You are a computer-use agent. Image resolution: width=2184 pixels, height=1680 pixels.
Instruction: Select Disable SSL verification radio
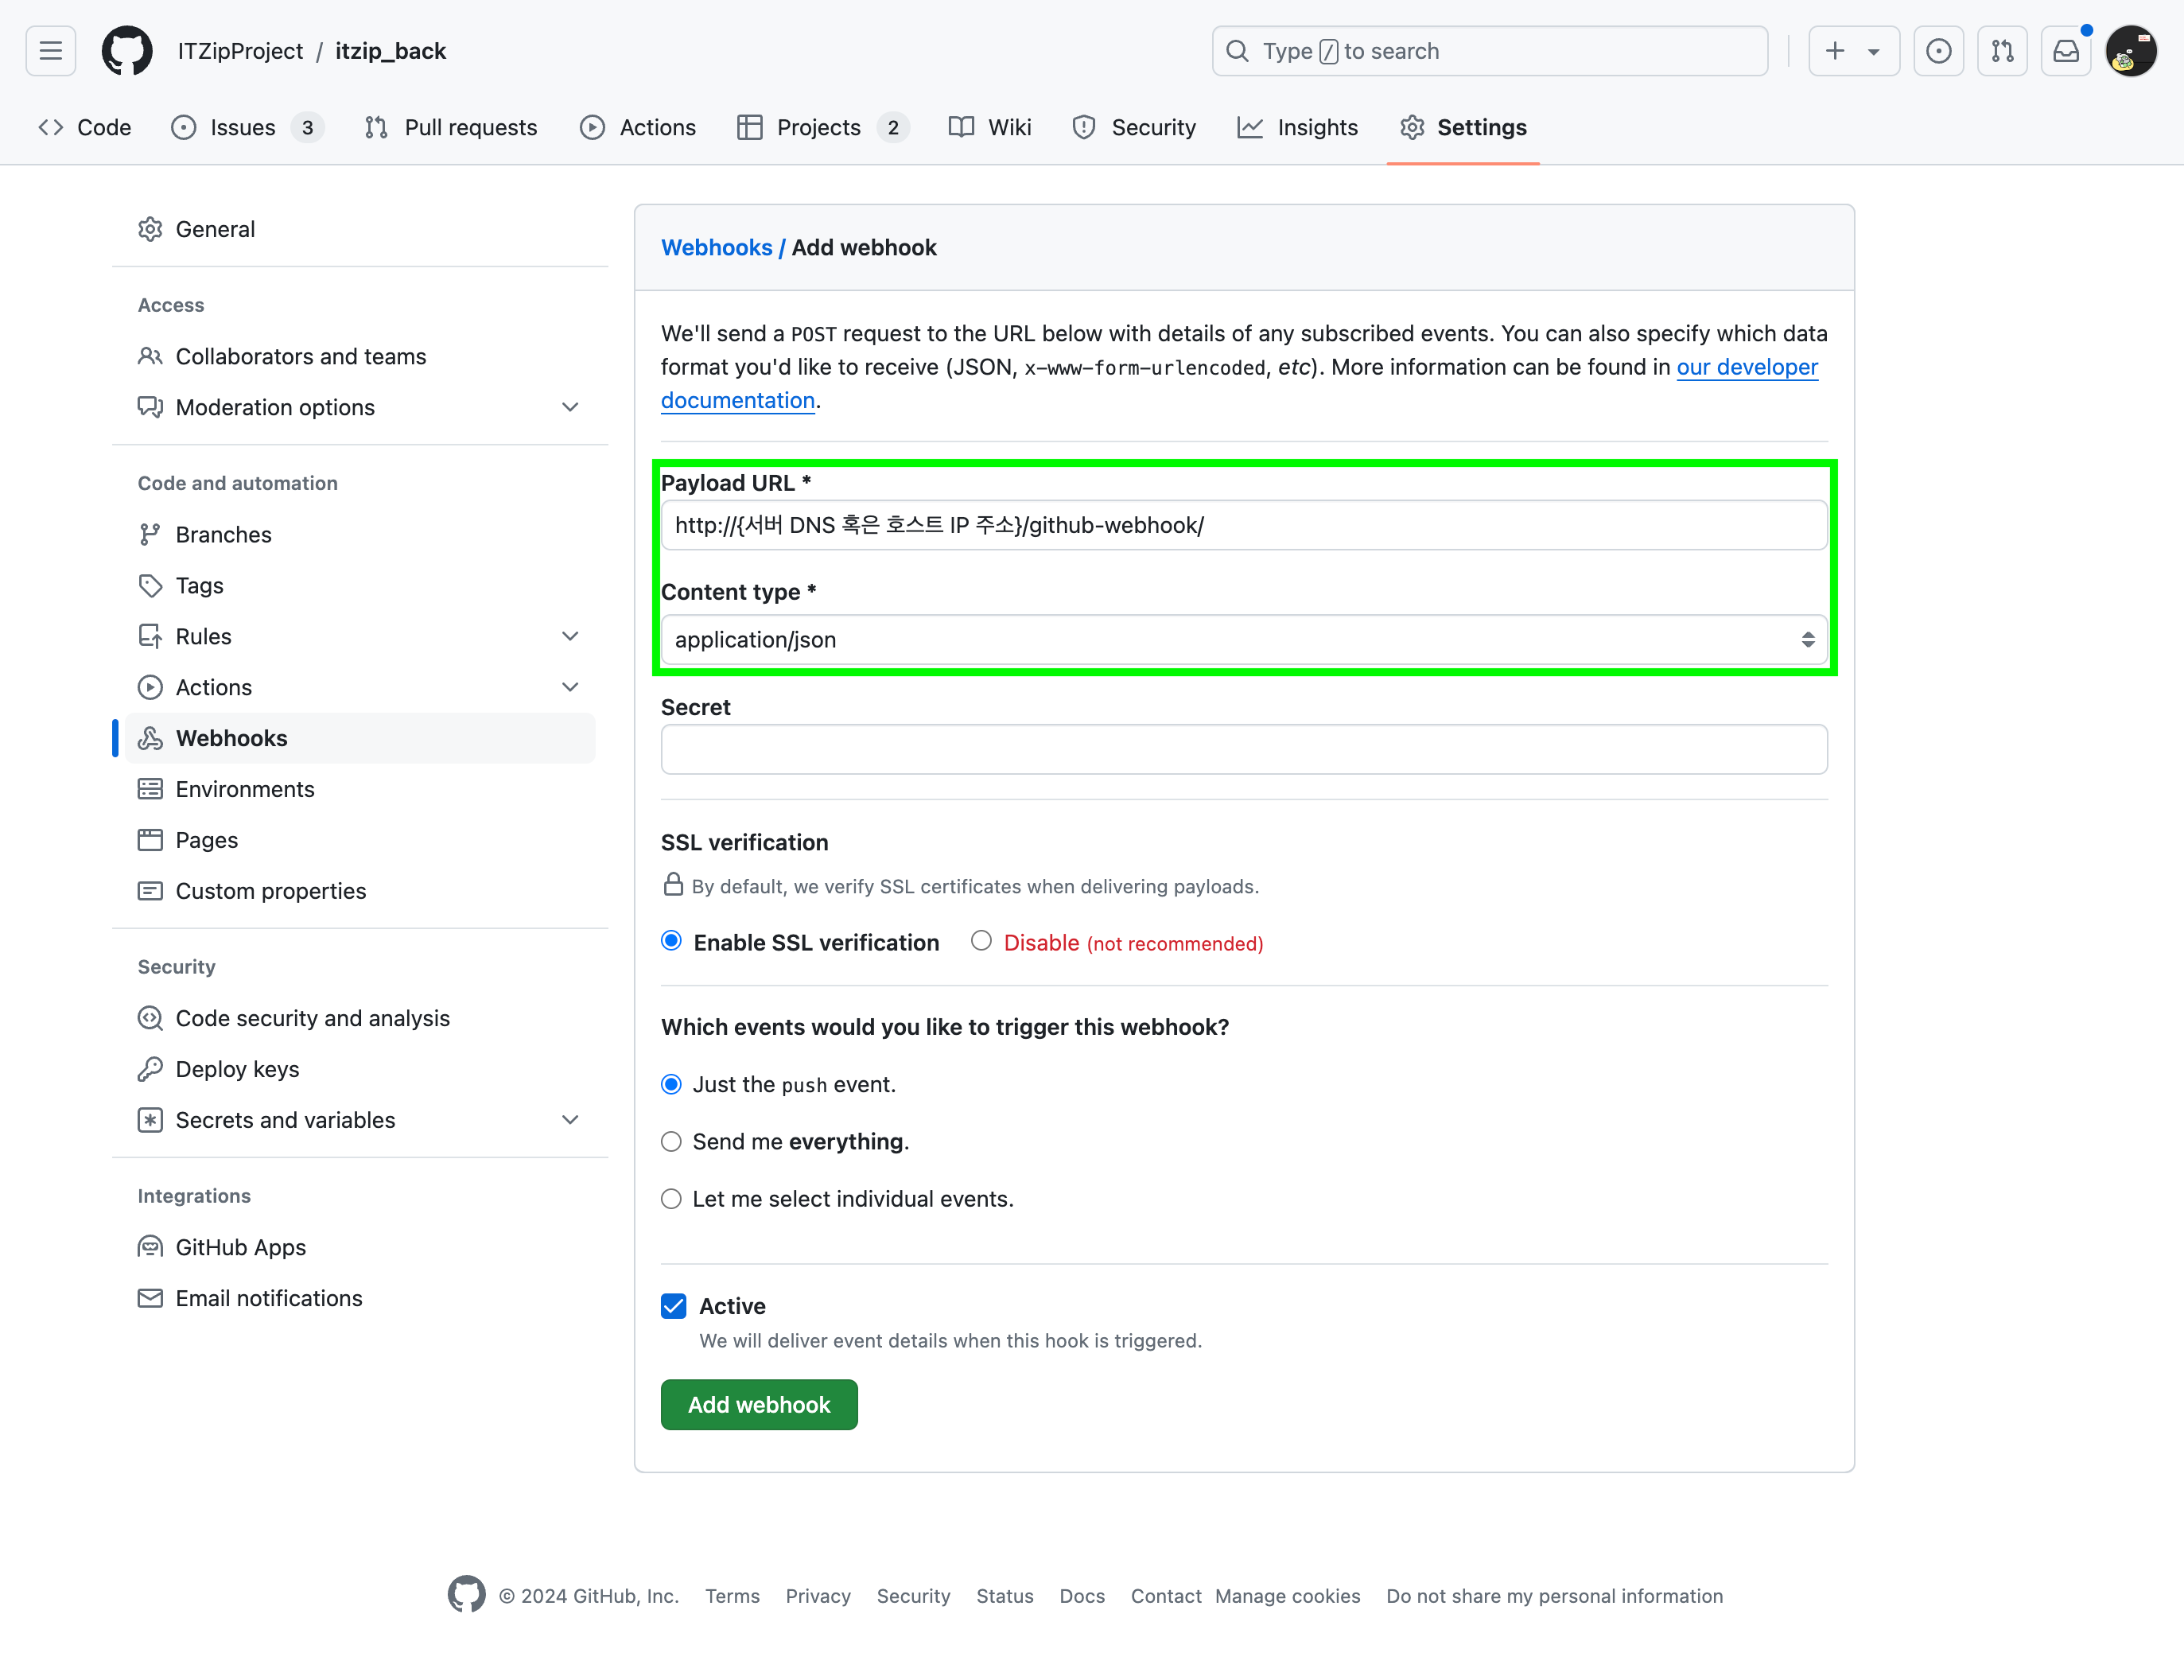pos(981,941)
